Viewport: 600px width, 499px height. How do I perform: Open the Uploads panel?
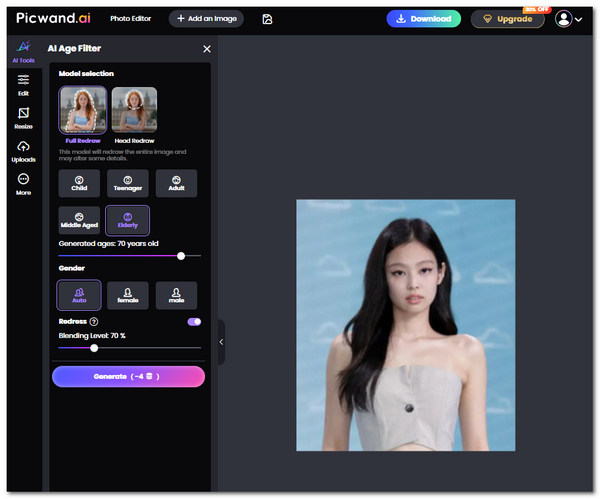[24, 151]
